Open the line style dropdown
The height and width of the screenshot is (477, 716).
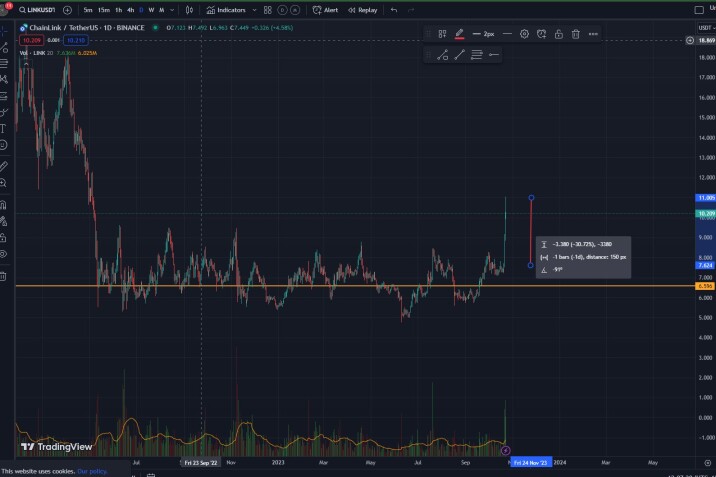point(507,34)
